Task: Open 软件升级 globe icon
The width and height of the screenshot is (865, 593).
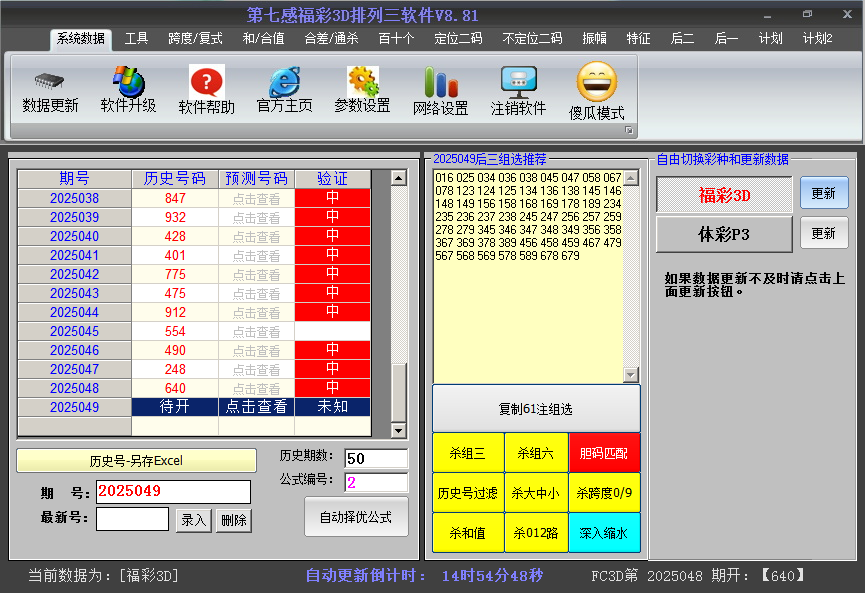Action: (128, 82)
